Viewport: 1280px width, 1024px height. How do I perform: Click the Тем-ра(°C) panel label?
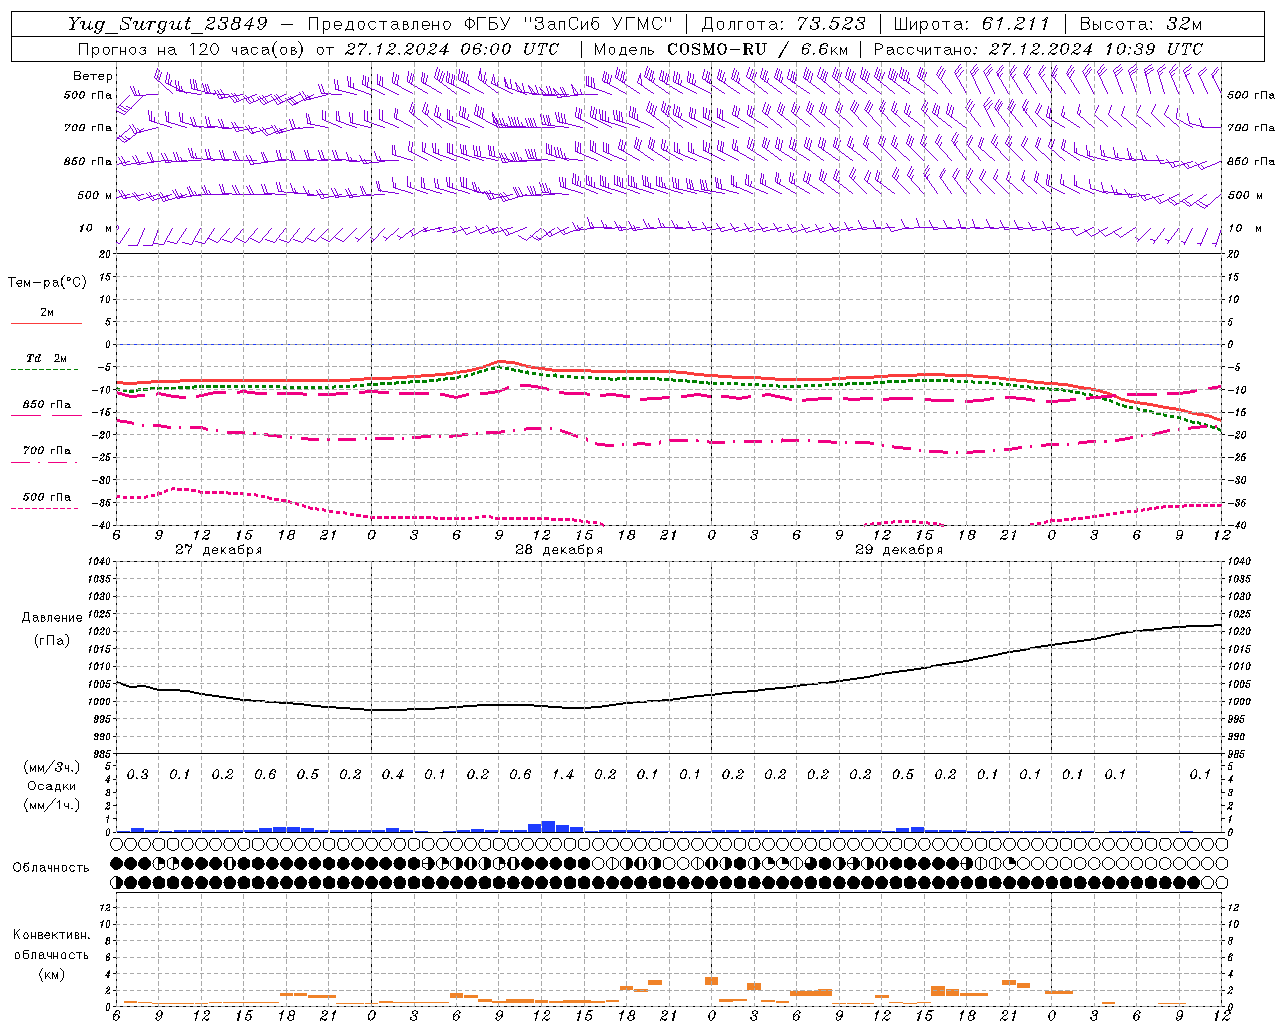(x=47, y=283)
